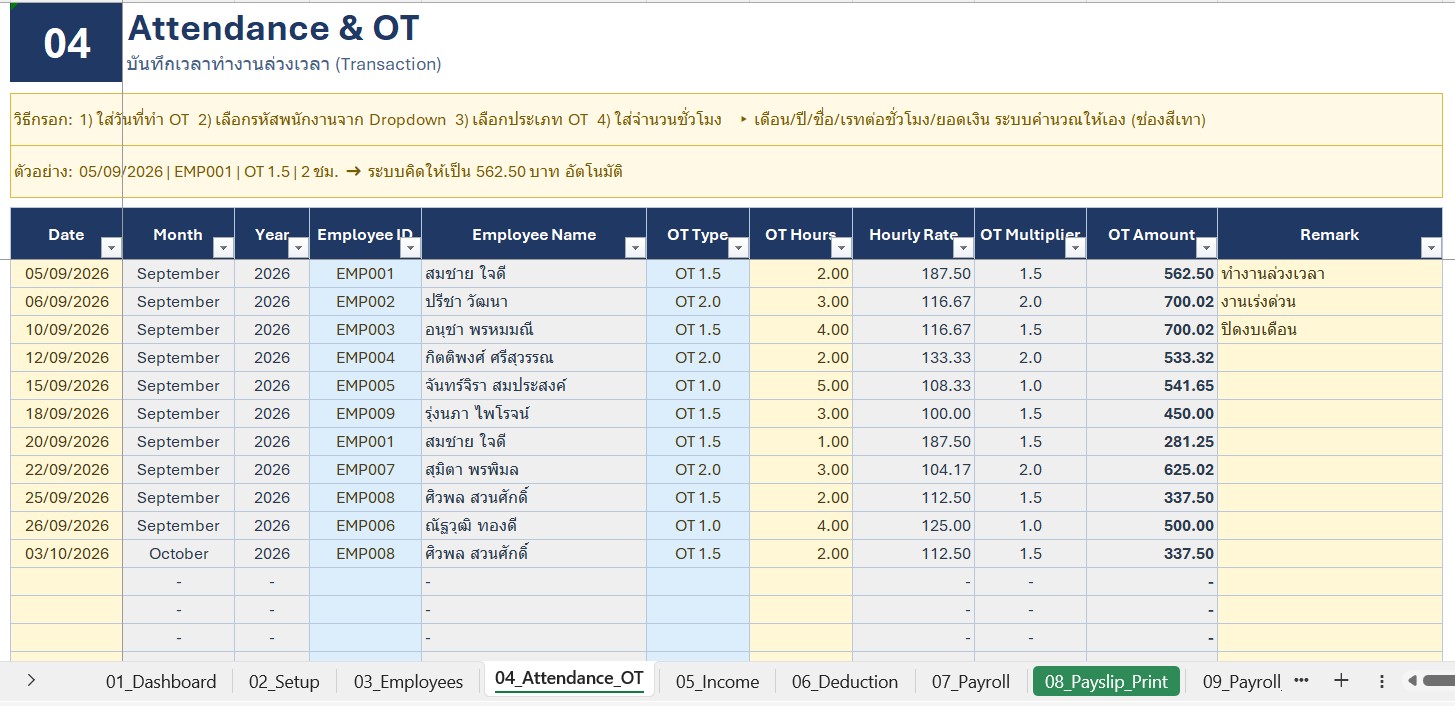Viewport: 1455px width, 706px height.
Task: Select the OT amount cell 625.02
Action: click(x=1152, y=470)
